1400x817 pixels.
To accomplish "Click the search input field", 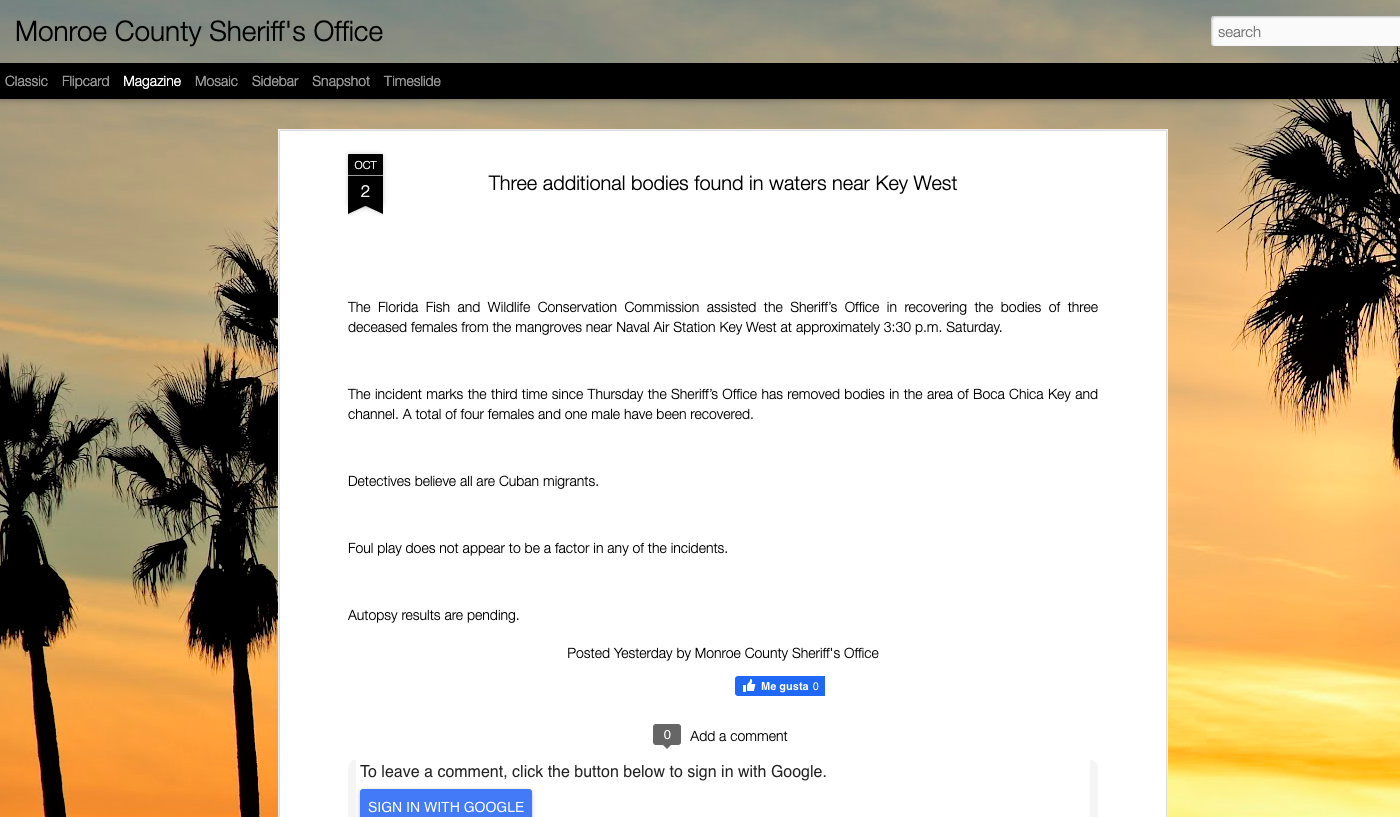I will coord(1305,31).
